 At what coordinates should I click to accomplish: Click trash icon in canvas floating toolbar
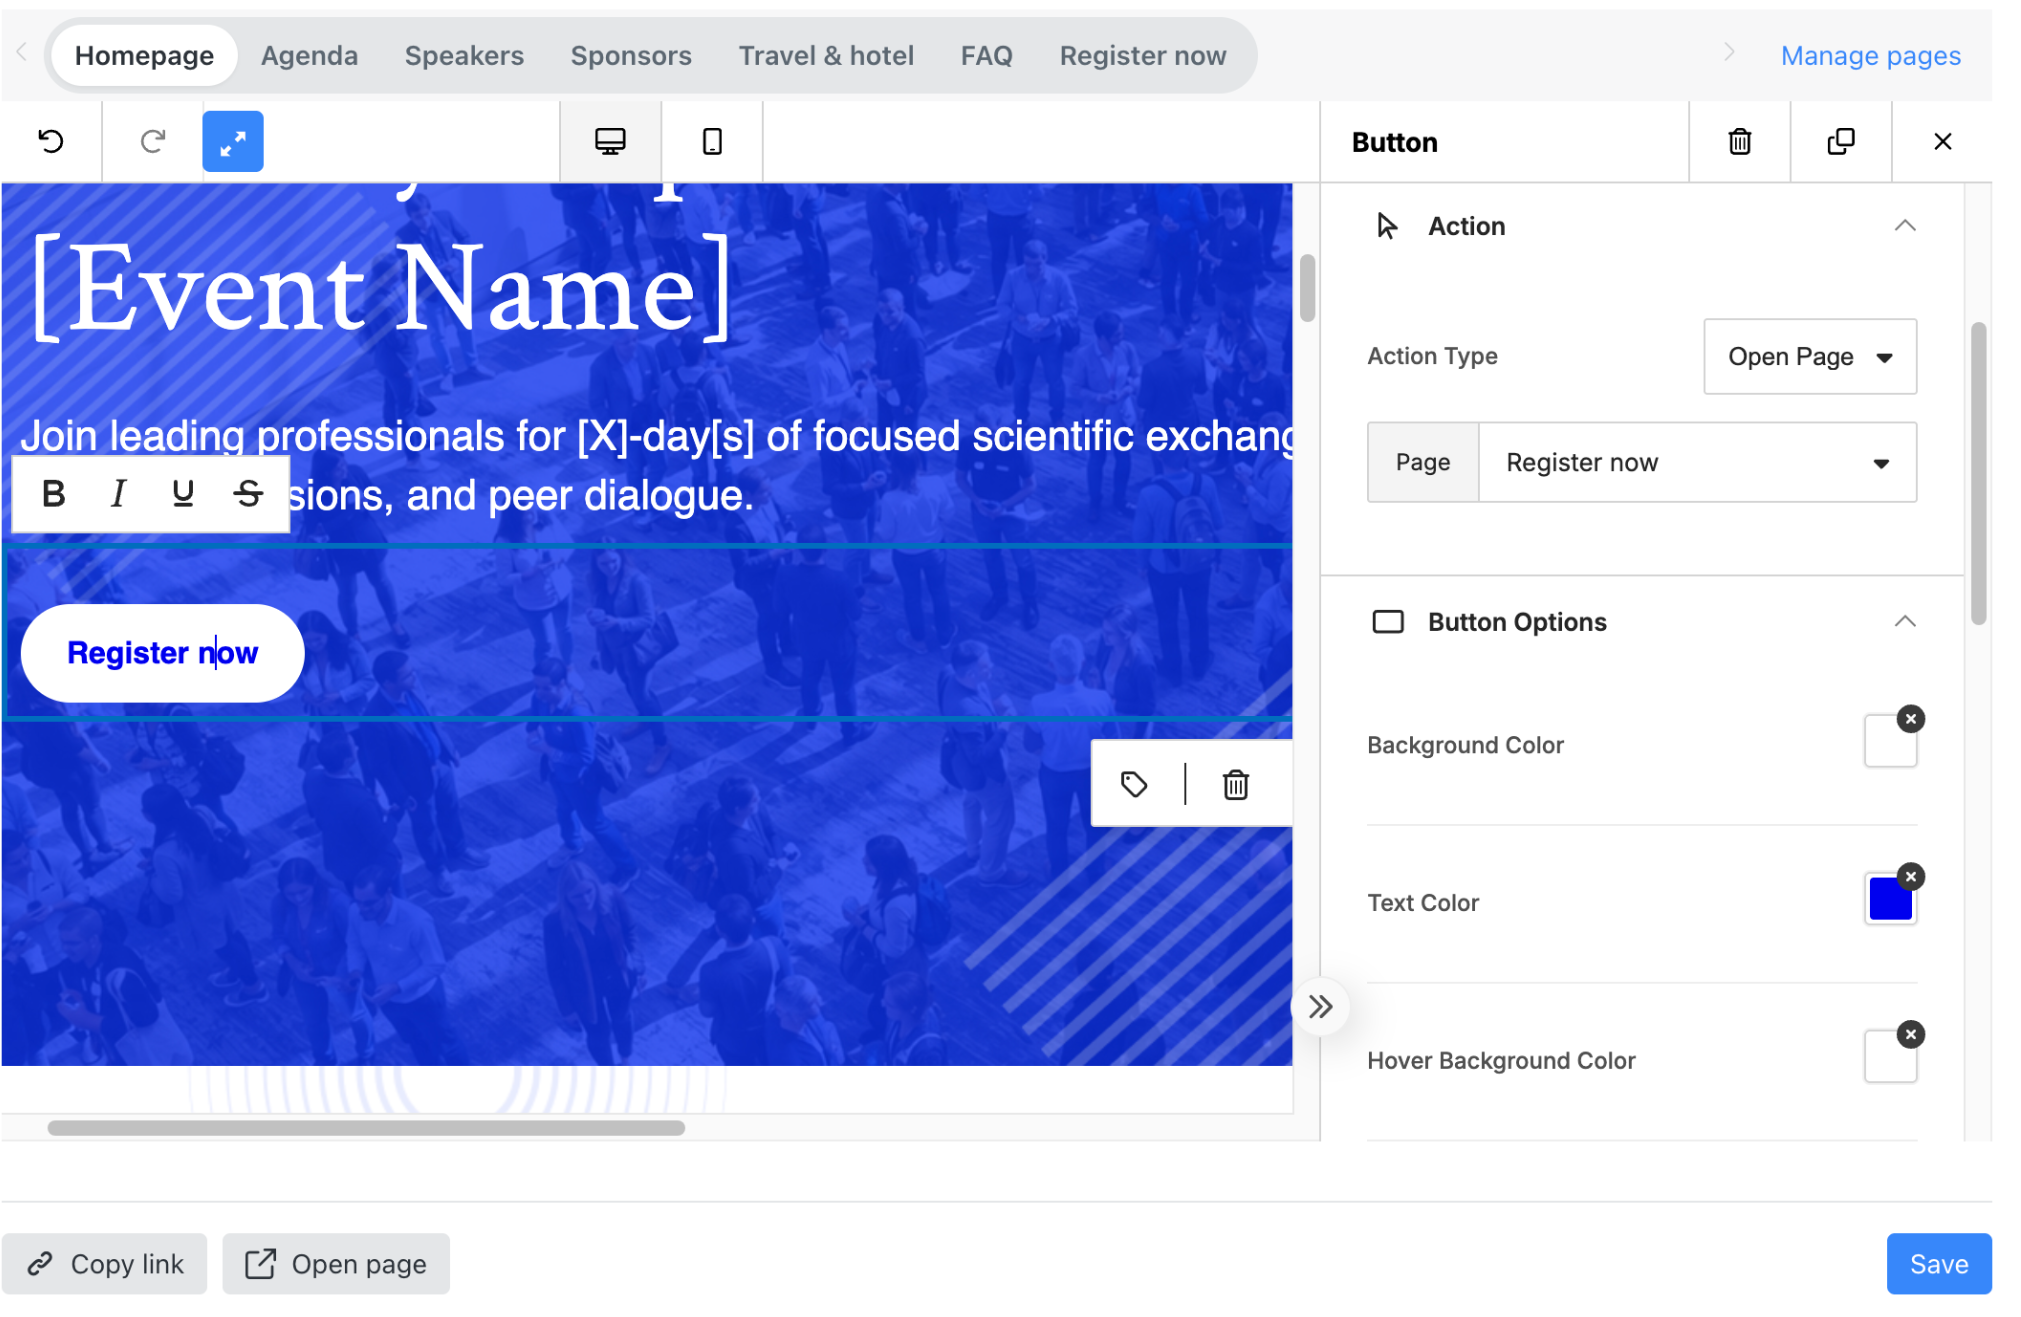[x=1236, y=785]
